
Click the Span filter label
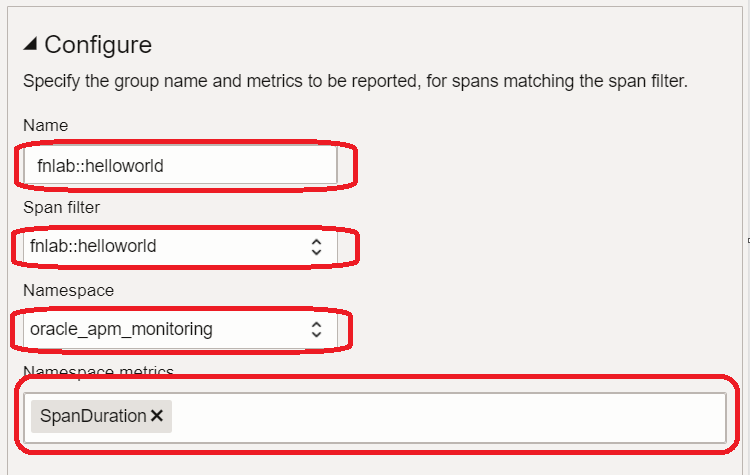pos(60,207)
